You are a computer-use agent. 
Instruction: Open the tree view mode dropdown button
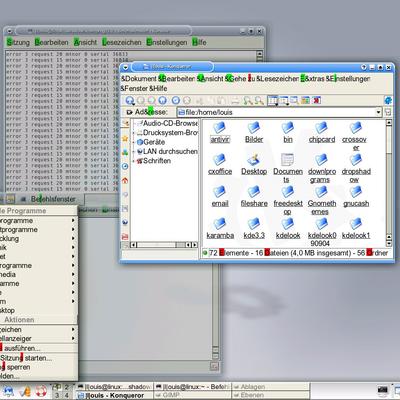pos(284,100)
